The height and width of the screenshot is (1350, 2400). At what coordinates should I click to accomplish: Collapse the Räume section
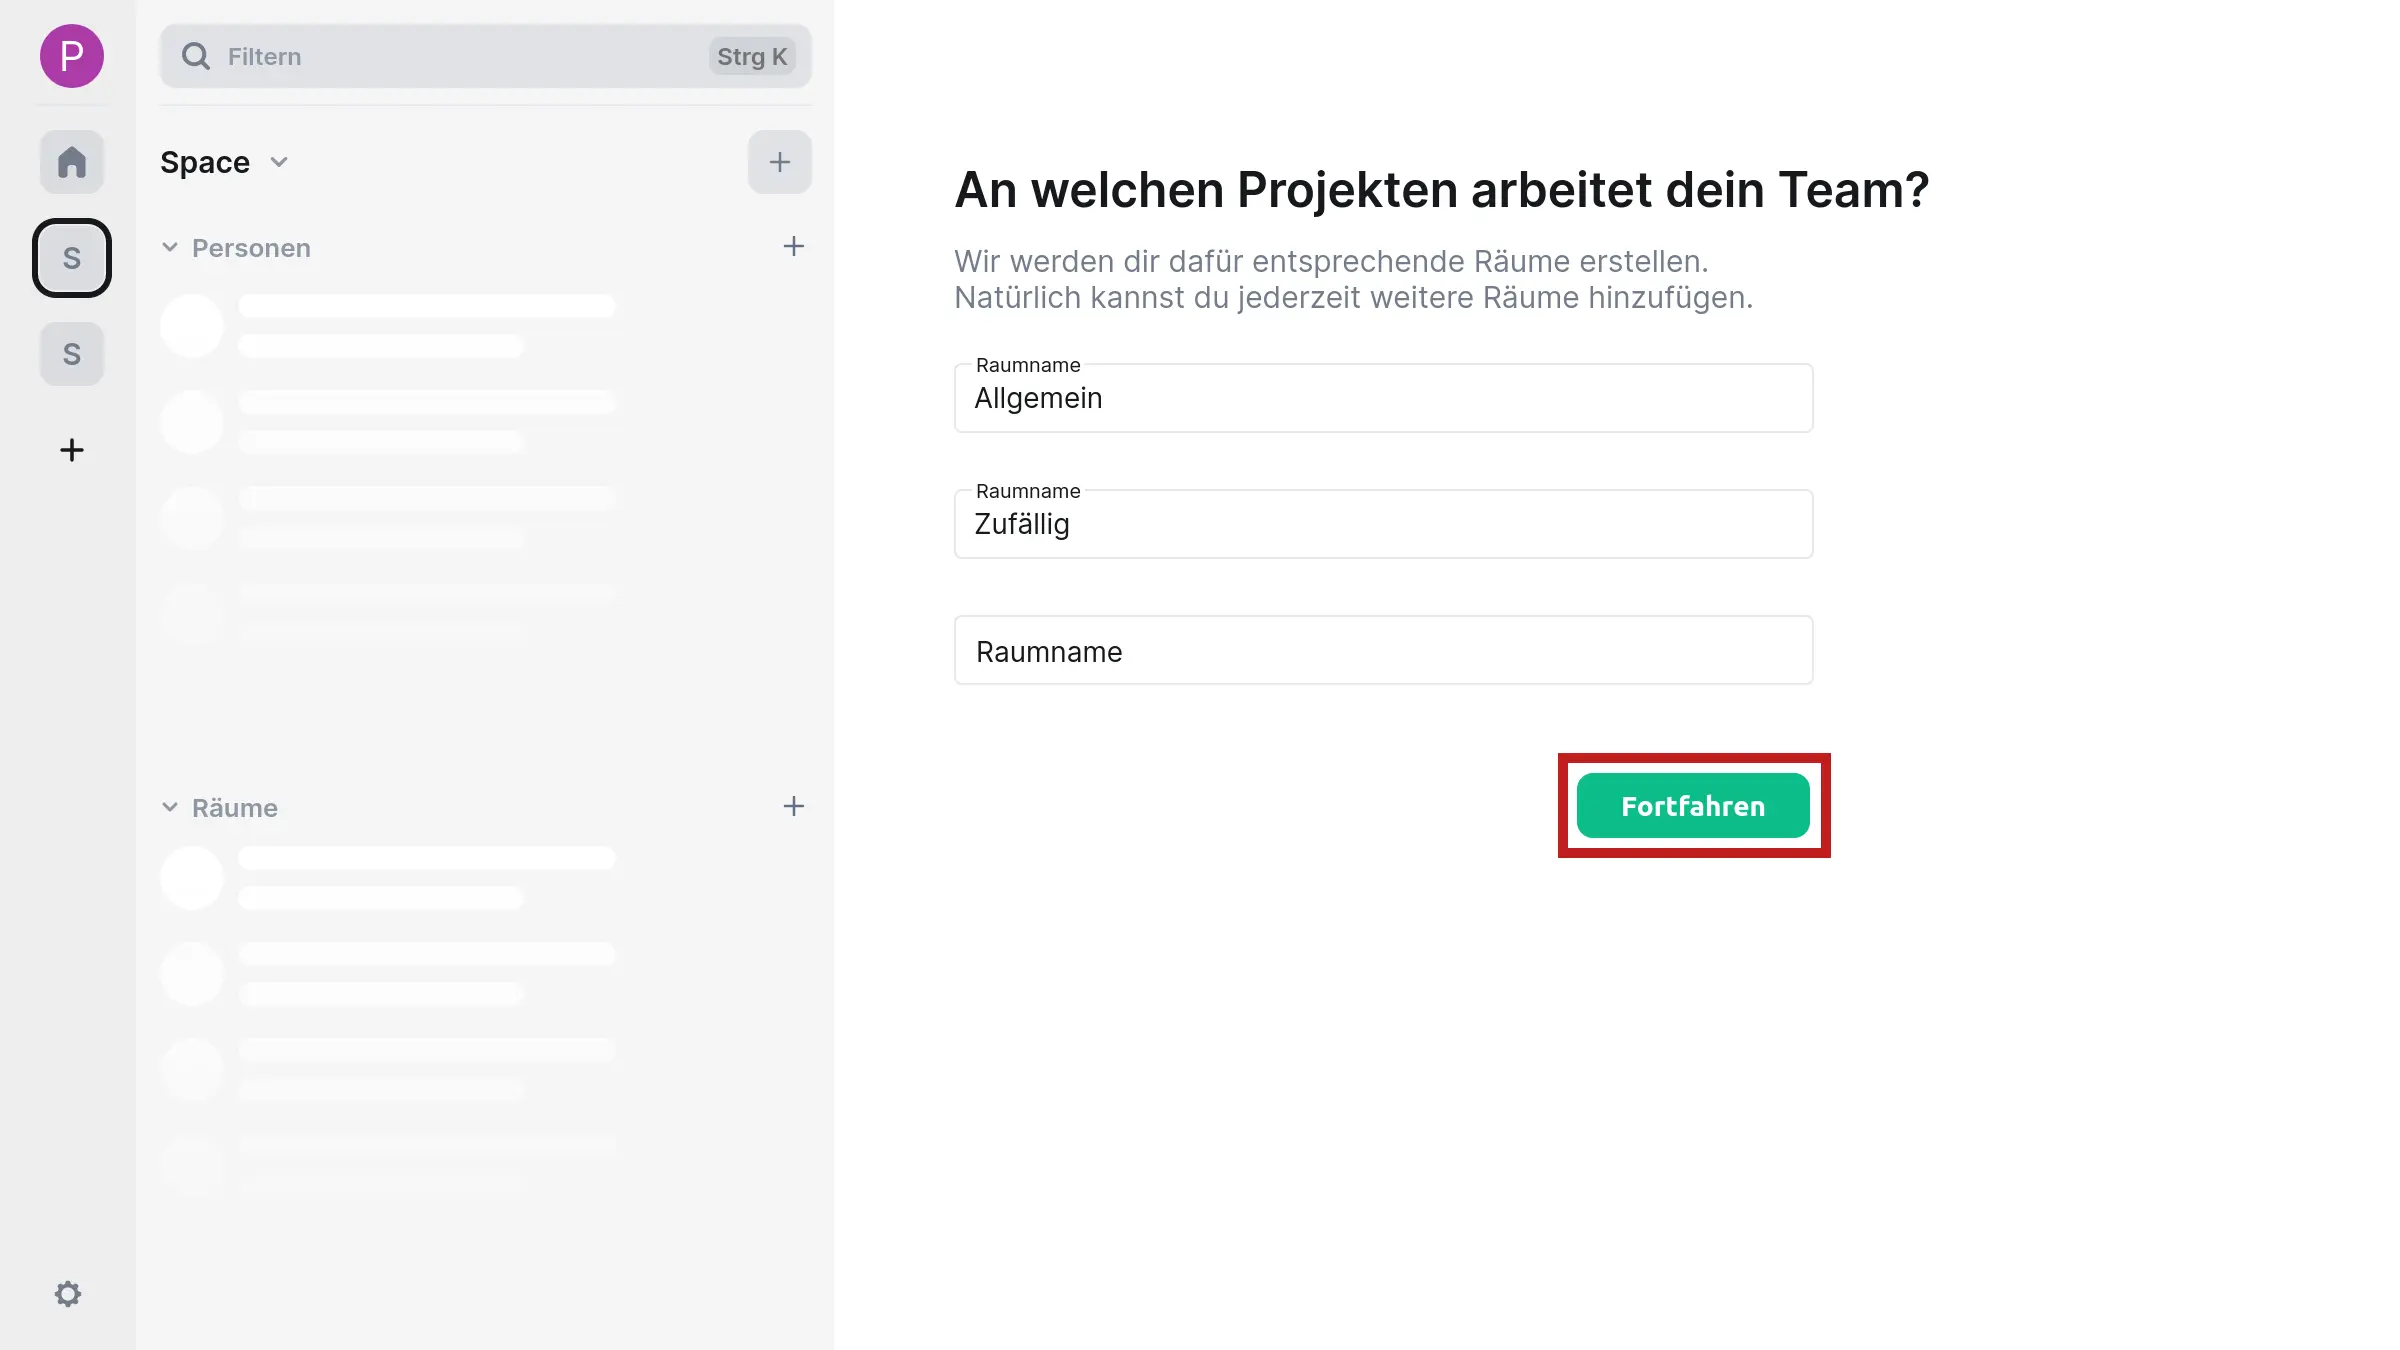(x=170, y=807)
